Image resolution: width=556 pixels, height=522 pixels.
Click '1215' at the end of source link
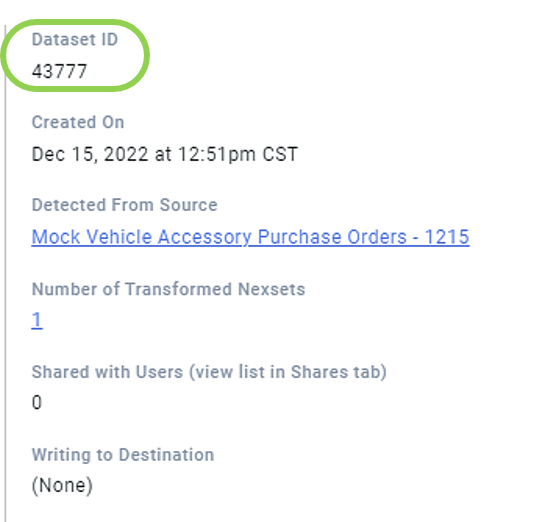point(447,237)
